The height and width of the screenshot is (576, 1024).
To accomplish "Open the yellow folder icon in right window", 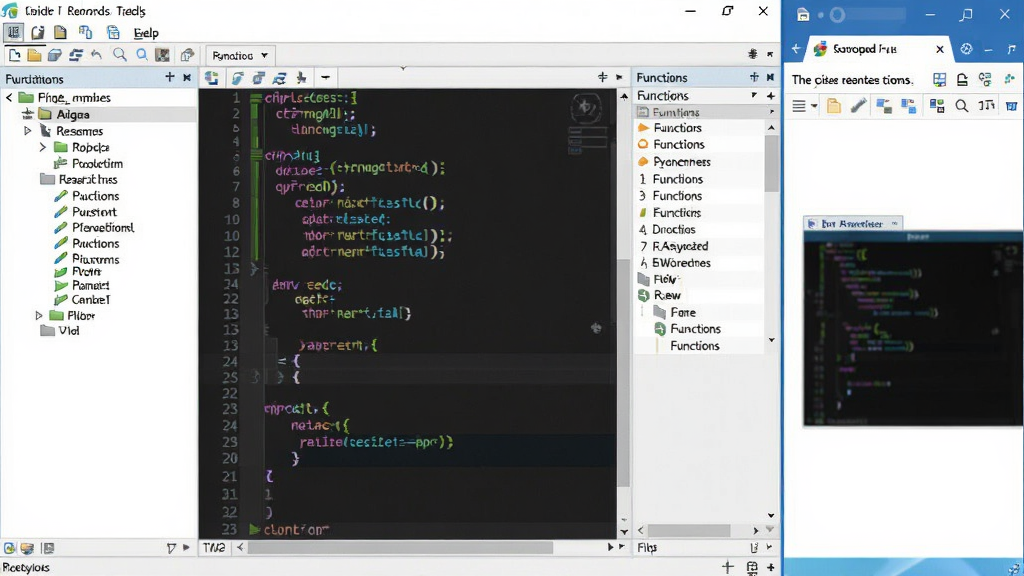I will click(834, 106).
